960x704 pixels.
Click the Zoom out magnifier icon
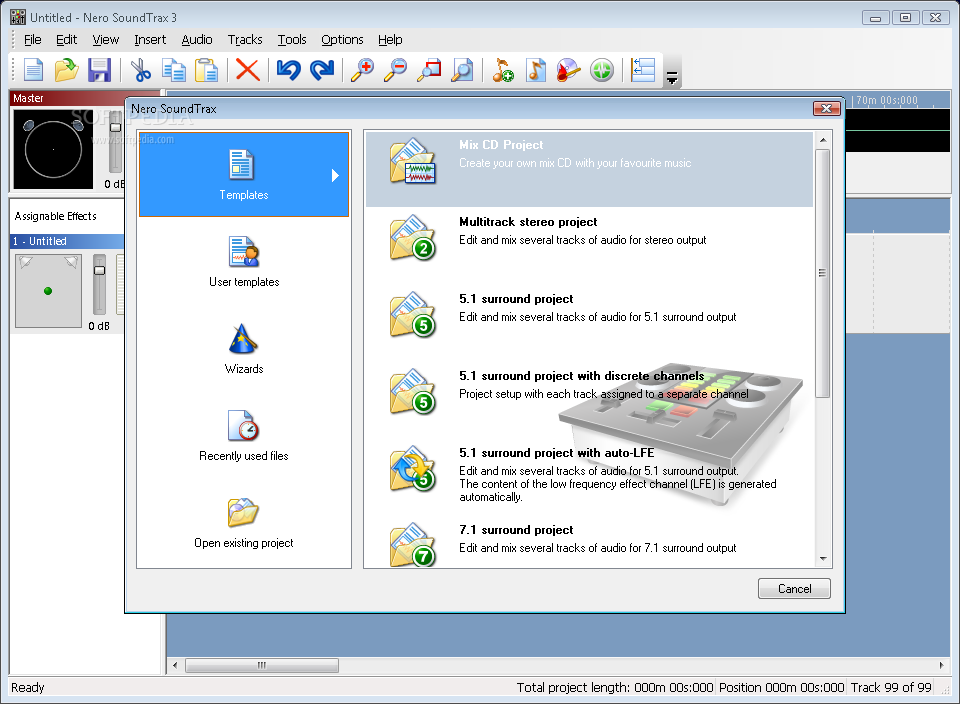coord(396,70)
